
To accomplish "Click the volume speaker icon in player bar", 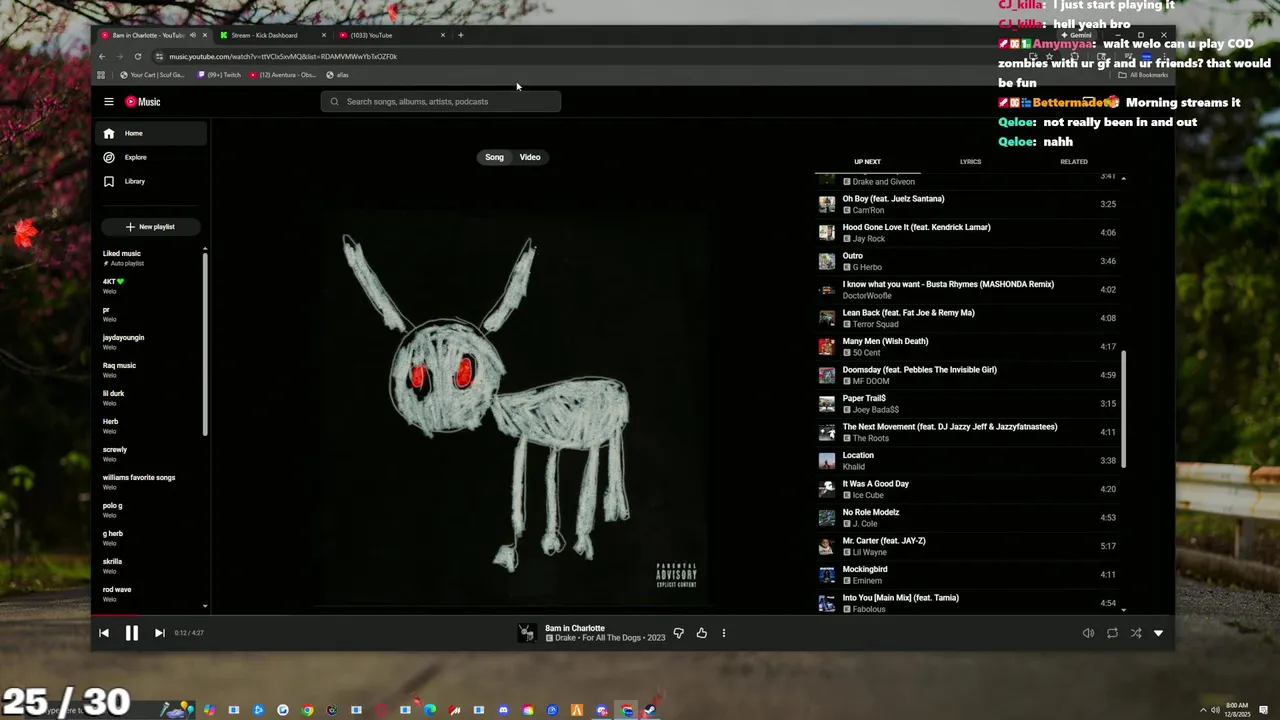I will click(1088, 633).
